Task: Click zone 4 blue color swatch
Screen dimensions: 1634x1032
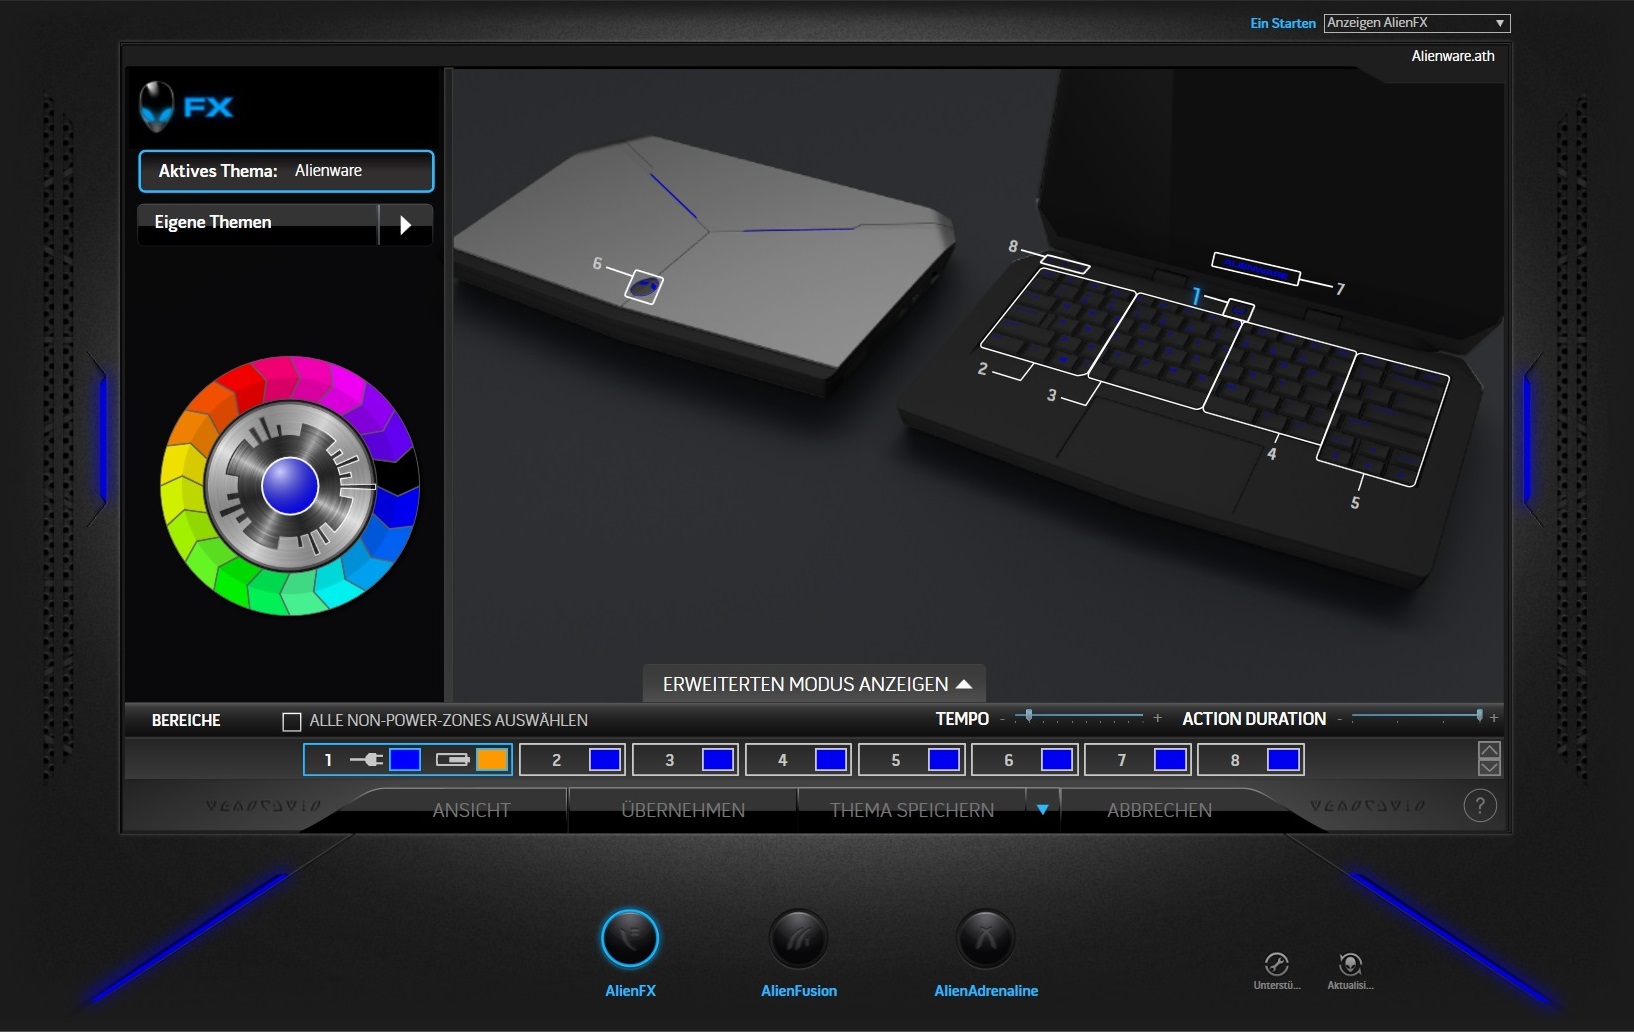Action: tap(831, 760)
